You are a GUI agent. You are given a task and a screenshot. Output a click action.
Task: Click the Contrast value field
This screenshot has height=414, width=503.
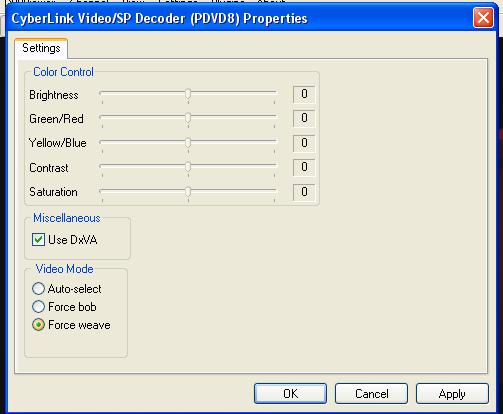304,167
